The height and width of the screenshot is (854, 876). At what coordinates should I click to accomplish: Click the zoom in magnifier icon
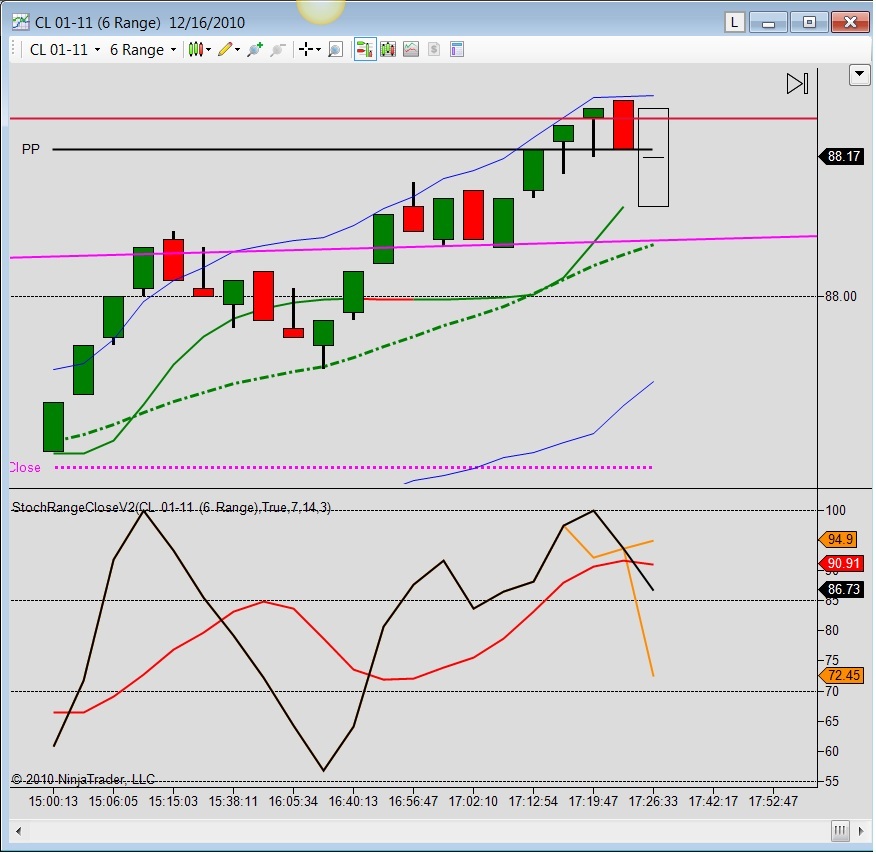tap(255, 50)
